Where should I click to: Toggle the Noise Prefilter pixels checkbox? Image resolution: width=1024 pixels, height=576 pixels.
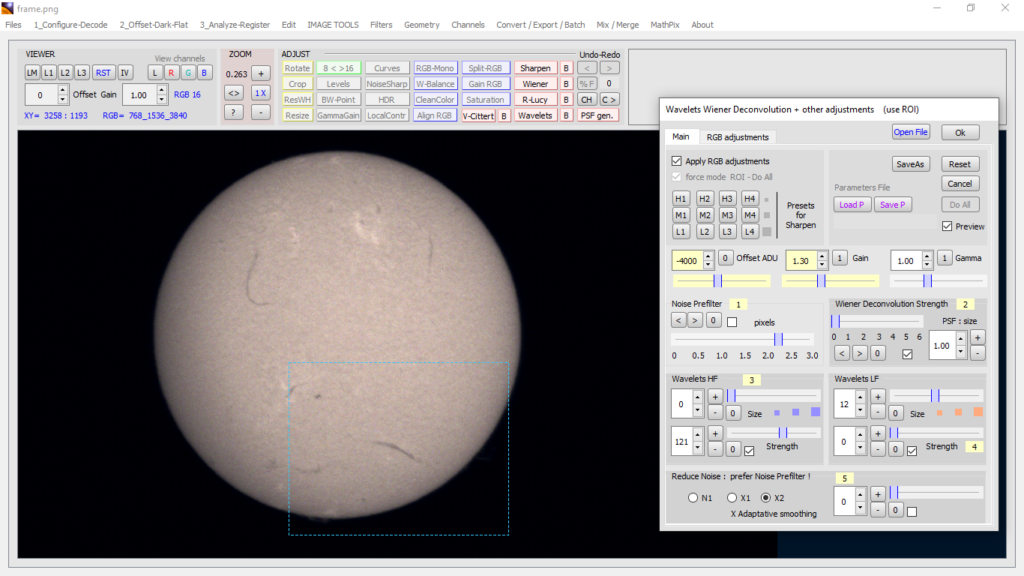click(732, 322)
